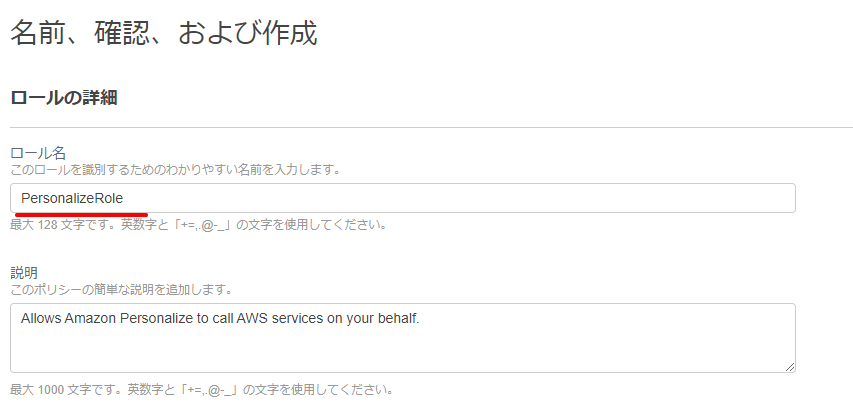This screenshot has width=853, height=420.
Task: Click the ロールの詳細 section heading
Action: tap(64, 98)
